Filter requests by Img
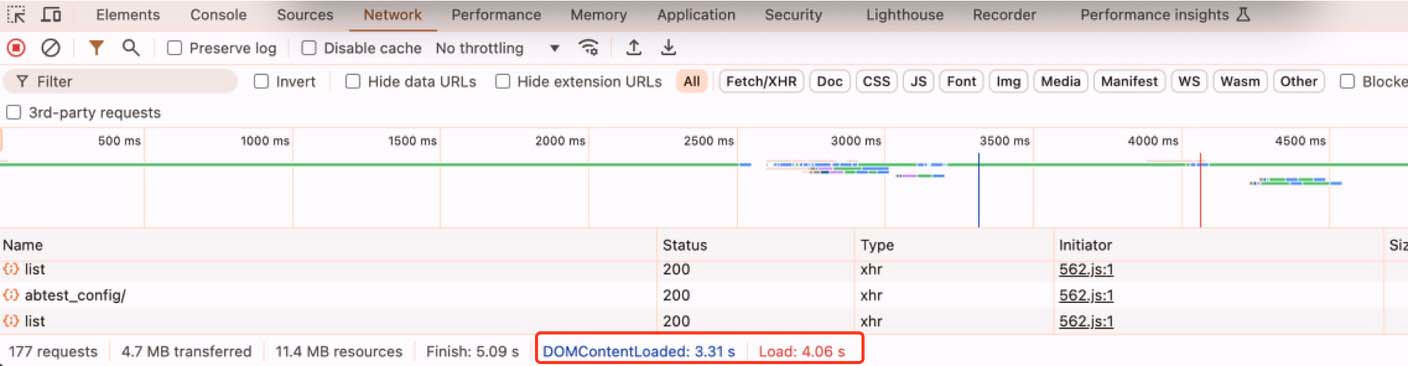The width and height of the screenshot is (1408, 366). pos(1008,82)
